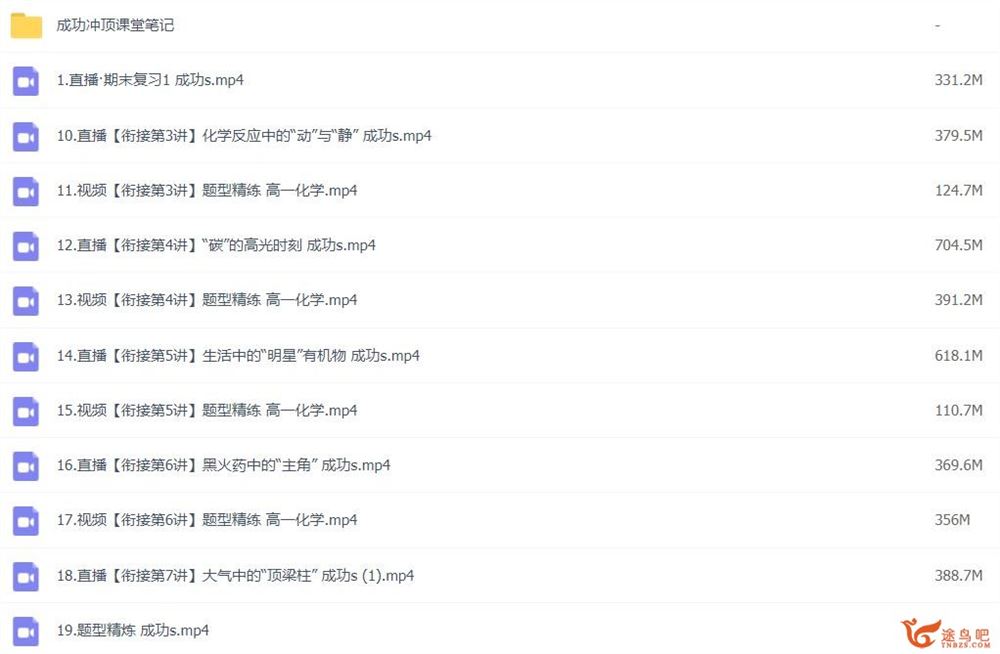Click video icon beside 11.视频 衔接第3讲
1000x654 pixels.
coord(26,191)
